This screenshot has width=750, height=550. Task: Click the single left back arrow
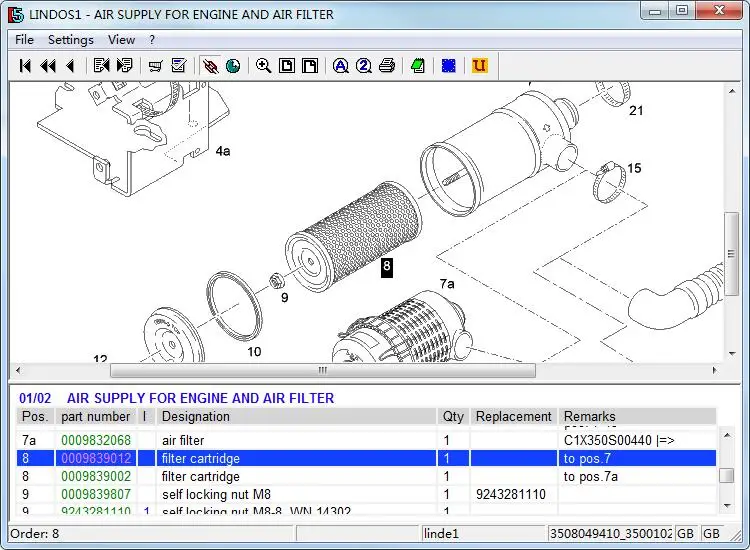click(70, 66)
